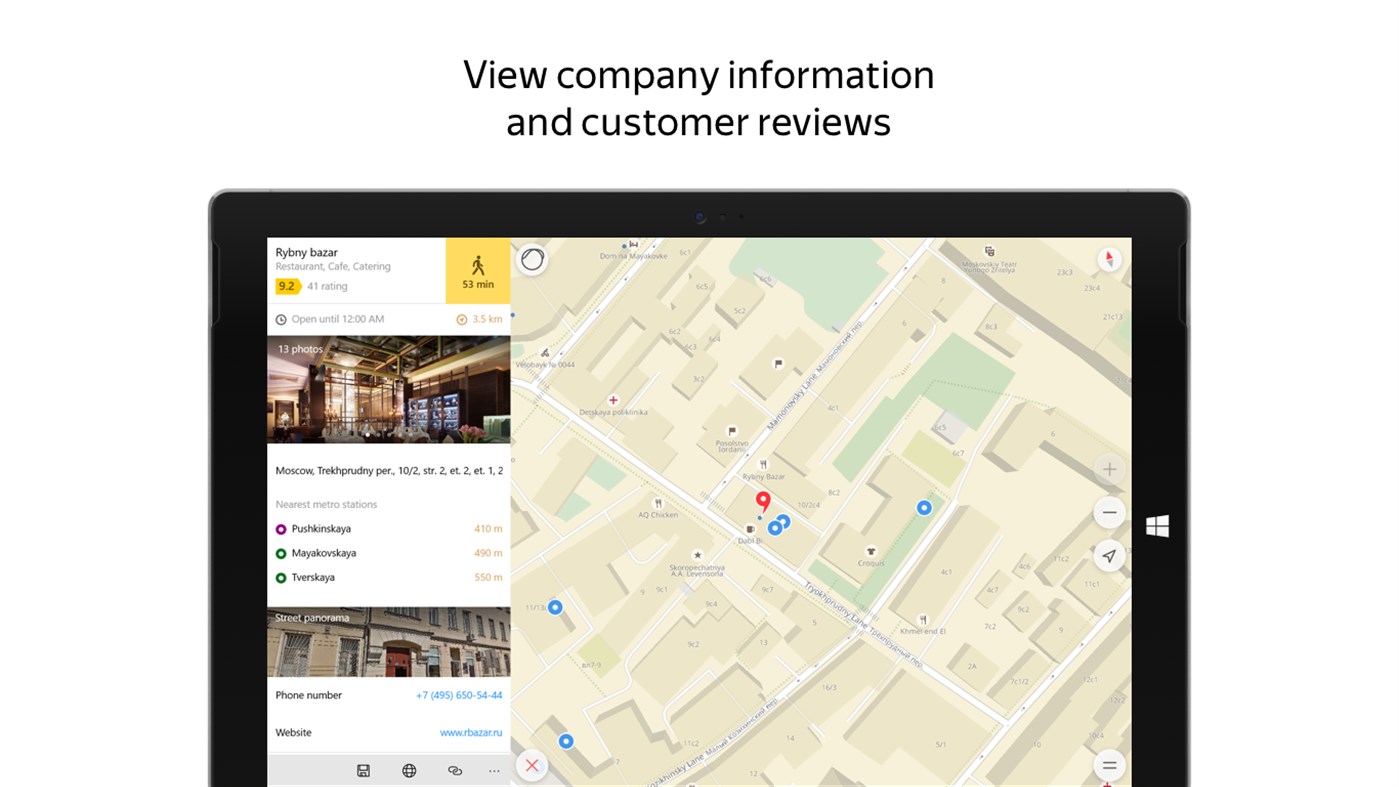Select the walking route showing 53 min
Viewport: 1399px width, 787px height.
tap(477, 270)
